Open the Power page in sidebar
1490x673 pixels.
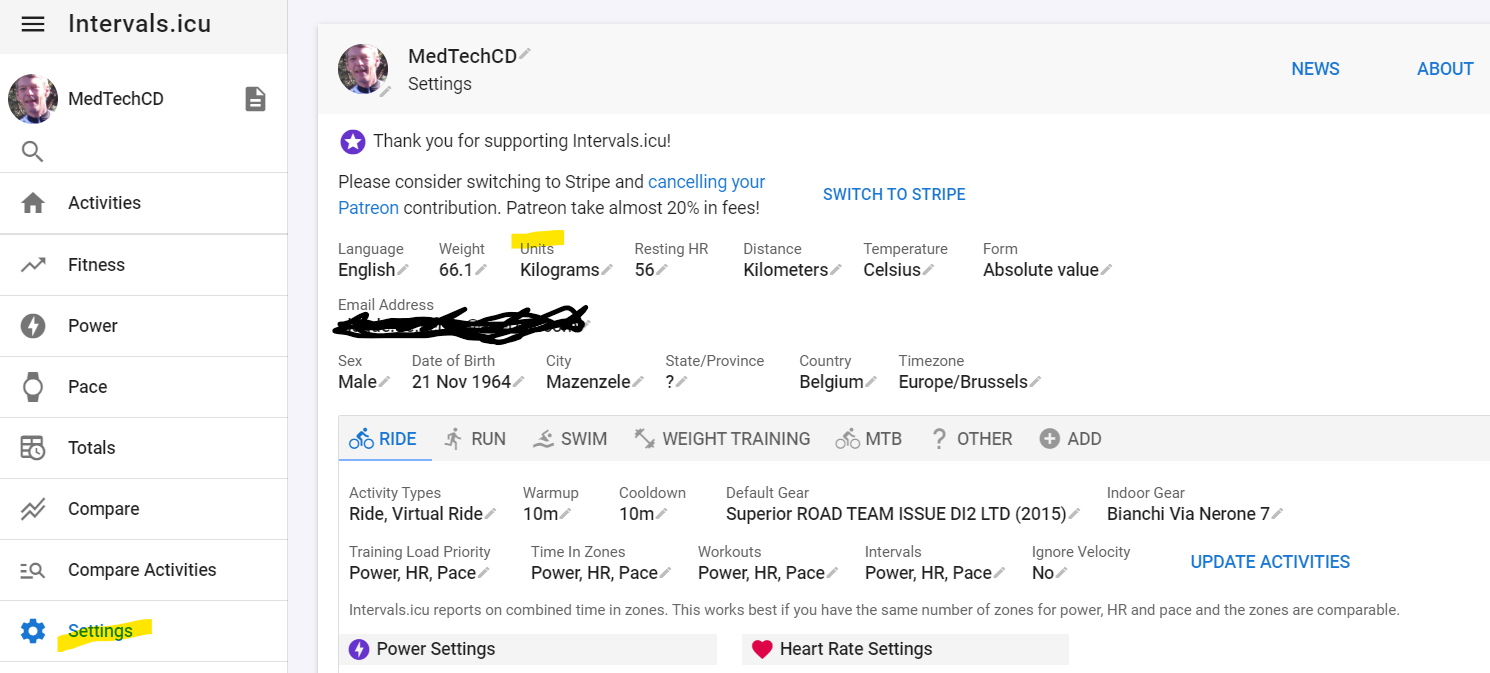click(x=144, y=326)
